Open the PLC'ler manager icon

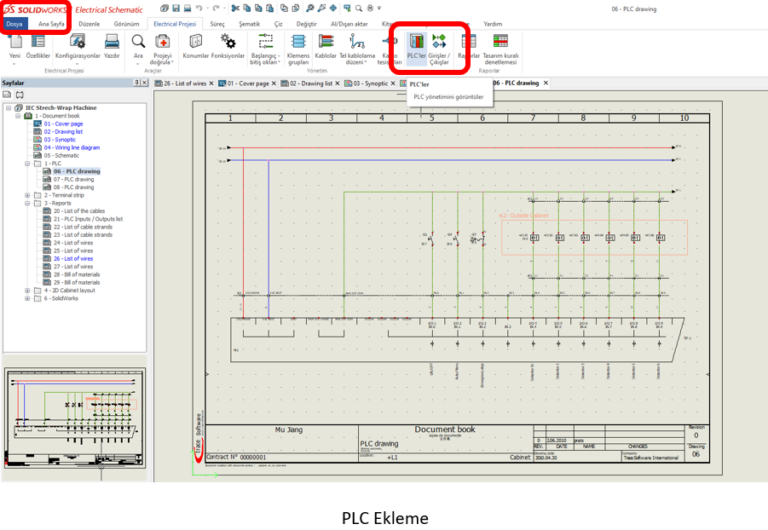pyautogui.click(x=415, y=44)
